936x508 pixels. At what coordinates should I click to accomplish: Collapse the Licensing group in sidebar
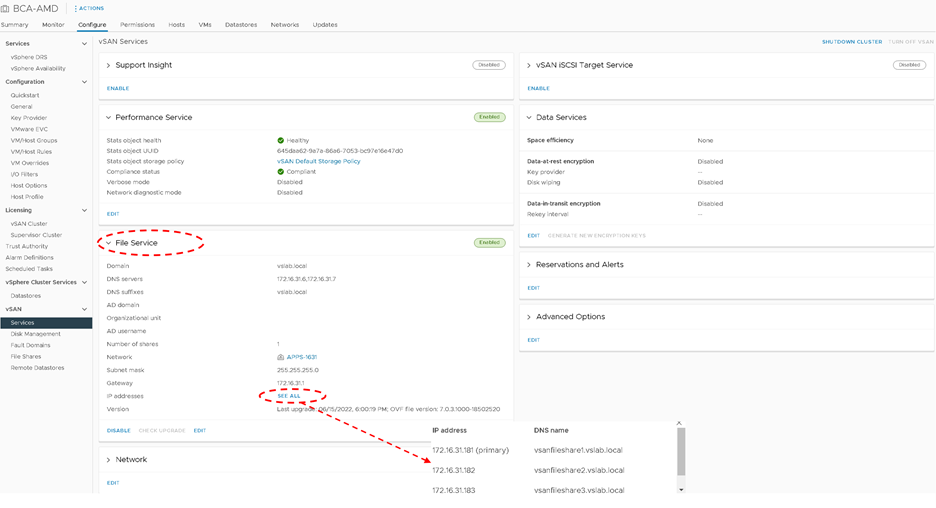[85, 210]
